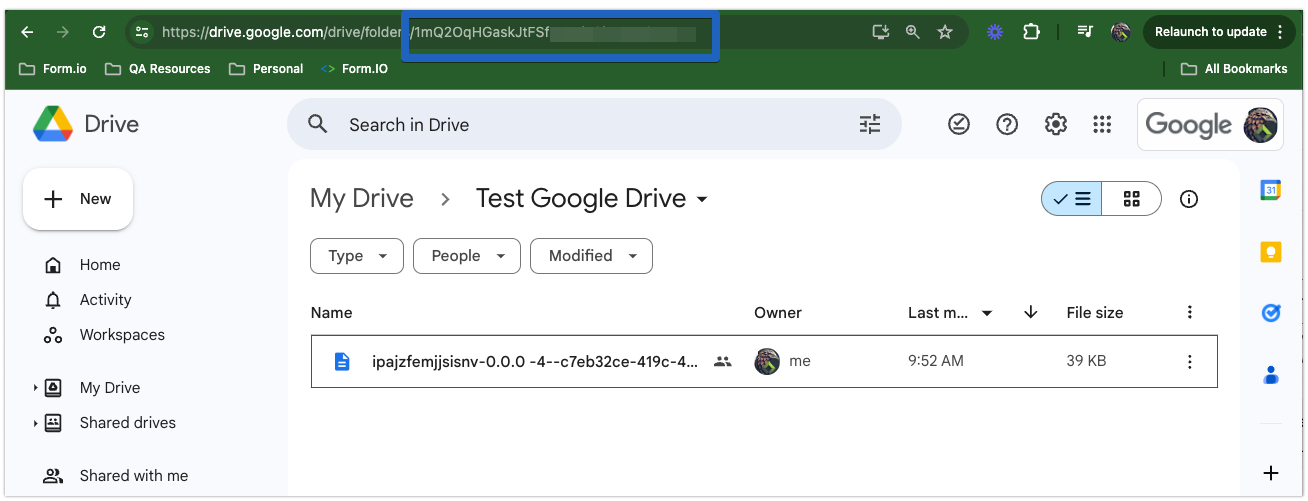Open Drive settings gear icon
The image size is (1308, 501).
click(1055, 124)
